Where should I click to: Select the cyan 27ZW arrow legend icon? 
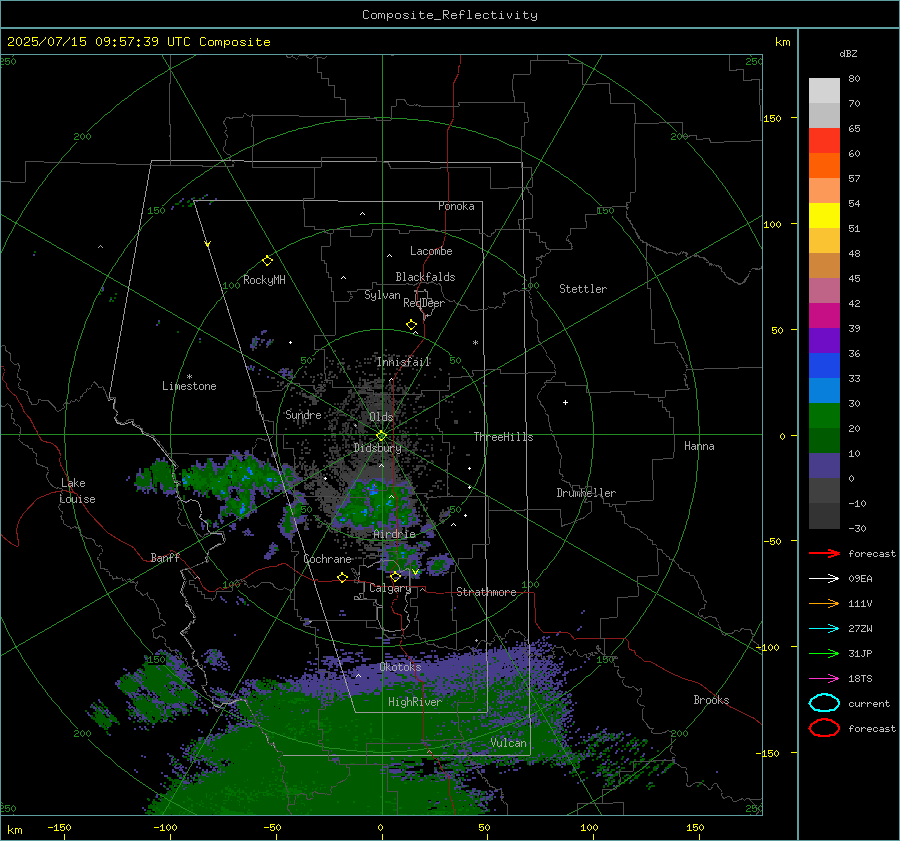tap(824, 629)
